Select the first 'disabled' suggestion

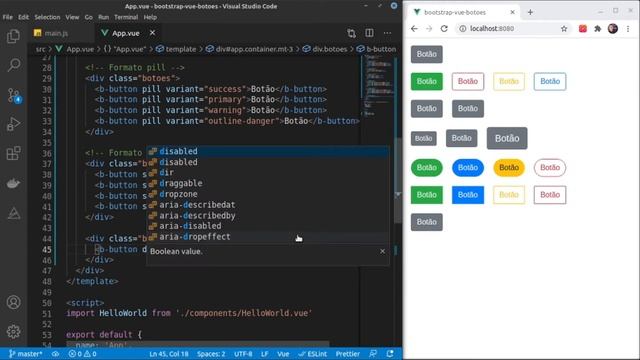(x=267, y=151)
